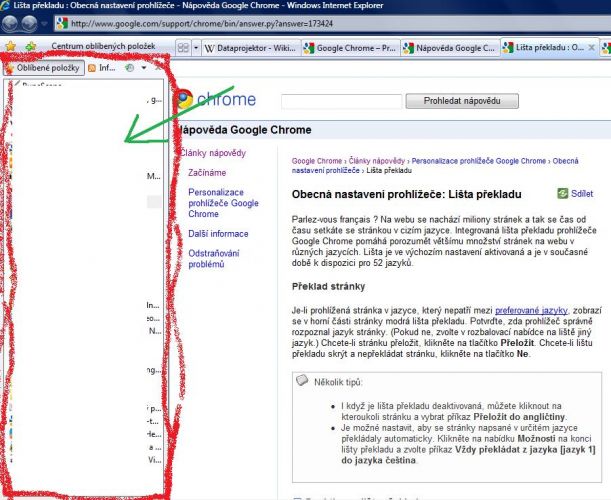Open the recent pages dropdown beside Forward
This screenshot has width=611, height=500.
tap(44, 24)
